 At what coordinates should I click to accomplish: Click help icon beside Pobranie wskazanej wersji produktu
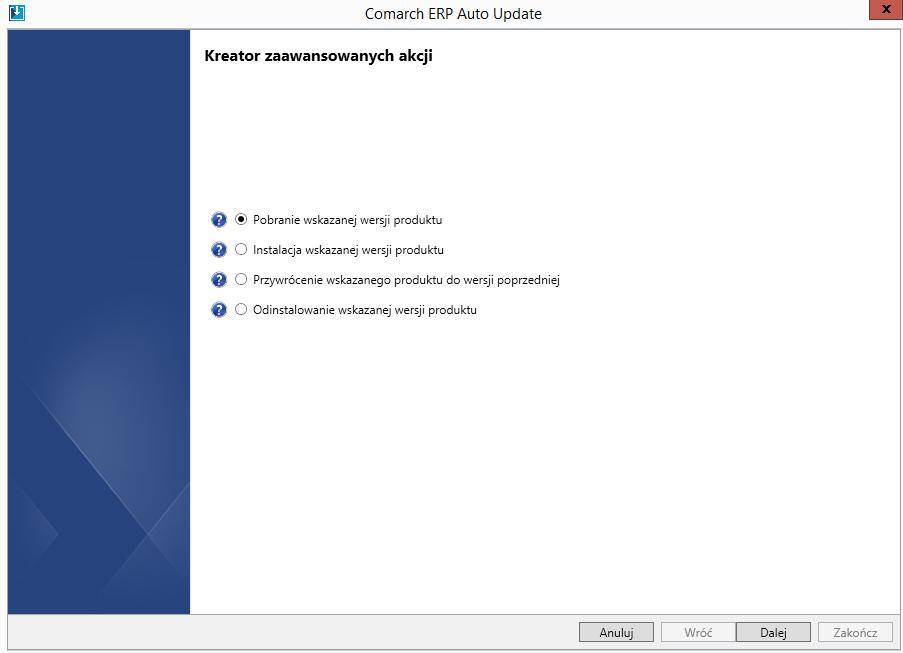(219, 220)
